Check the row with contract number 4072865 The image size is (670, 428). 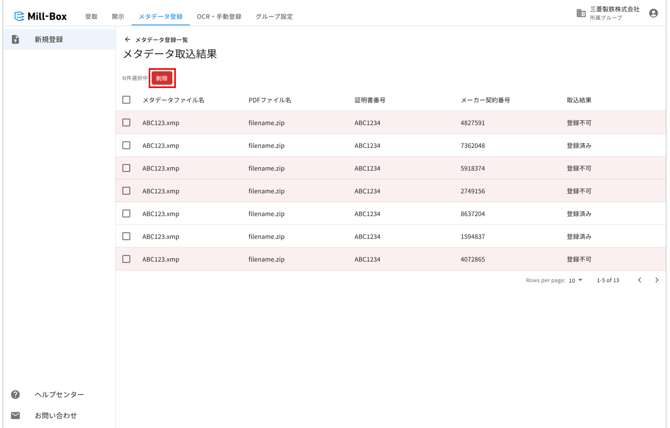click(126, 259)
